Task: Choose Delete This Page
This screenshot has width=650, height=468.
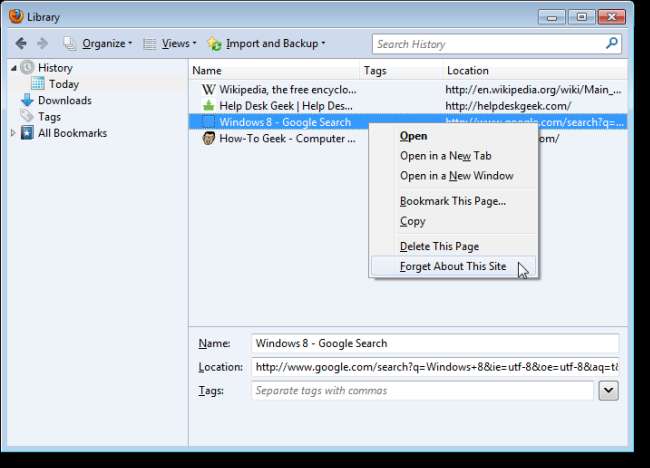Action: tap(454, 246)
